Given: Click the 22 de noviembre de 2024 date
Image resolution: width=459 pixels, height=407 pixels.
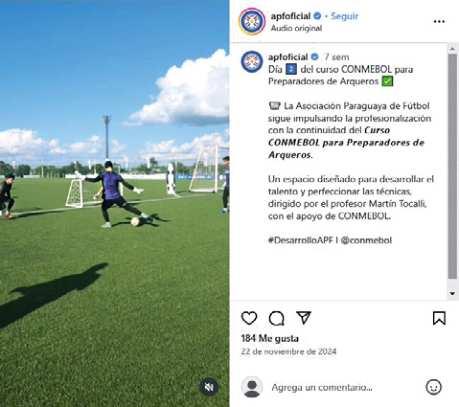Looking at the screenshot, I should tap(289, 352).
